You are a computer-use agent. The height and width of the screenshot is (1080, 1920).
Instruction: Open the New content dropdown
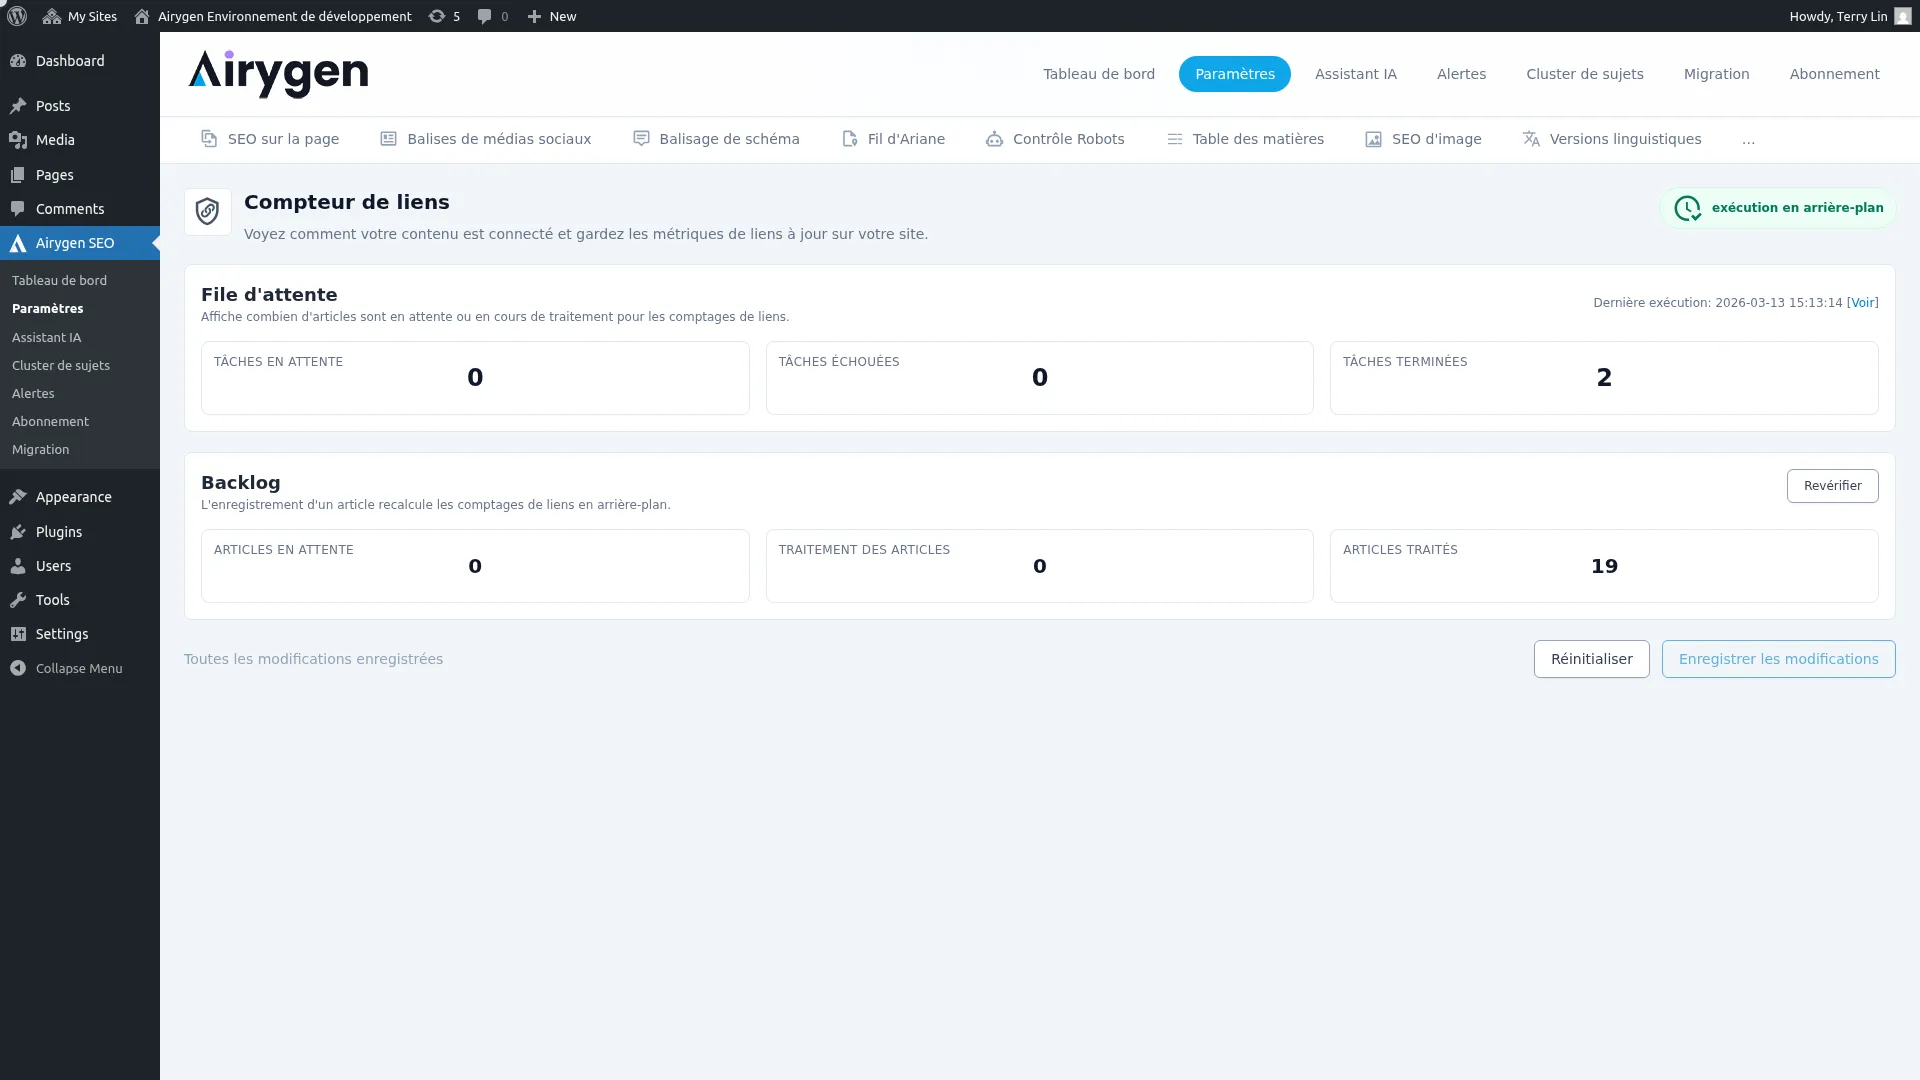[x=552, y=16]
